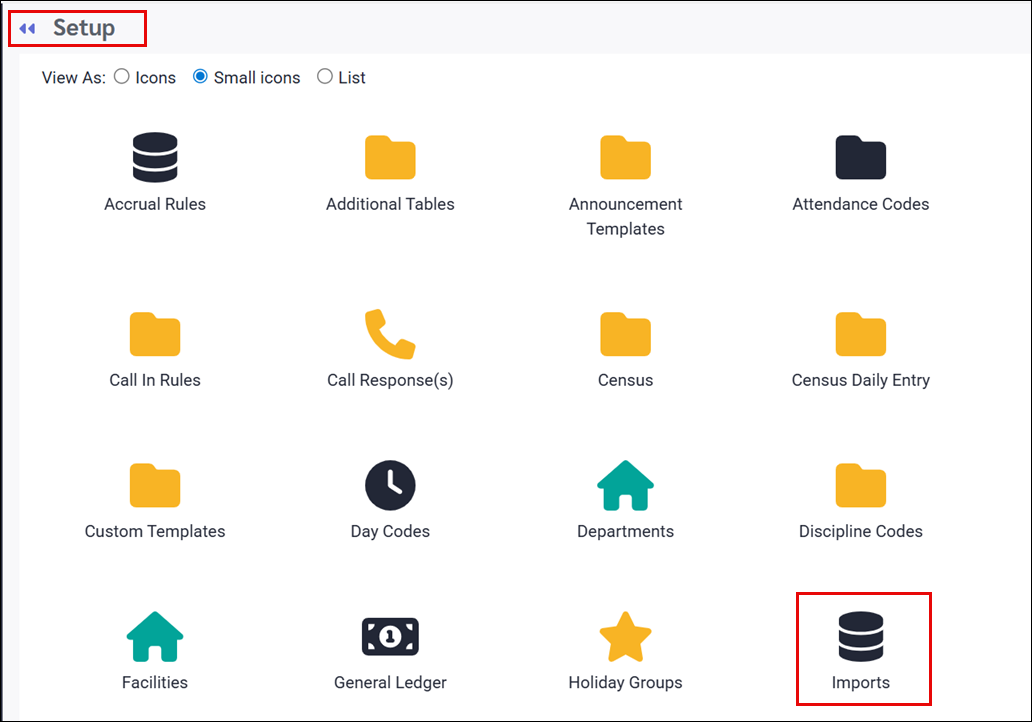Select the Small icons radio button
The image size is (1032, 722).
pyautogui.click(x=200, y=77)
